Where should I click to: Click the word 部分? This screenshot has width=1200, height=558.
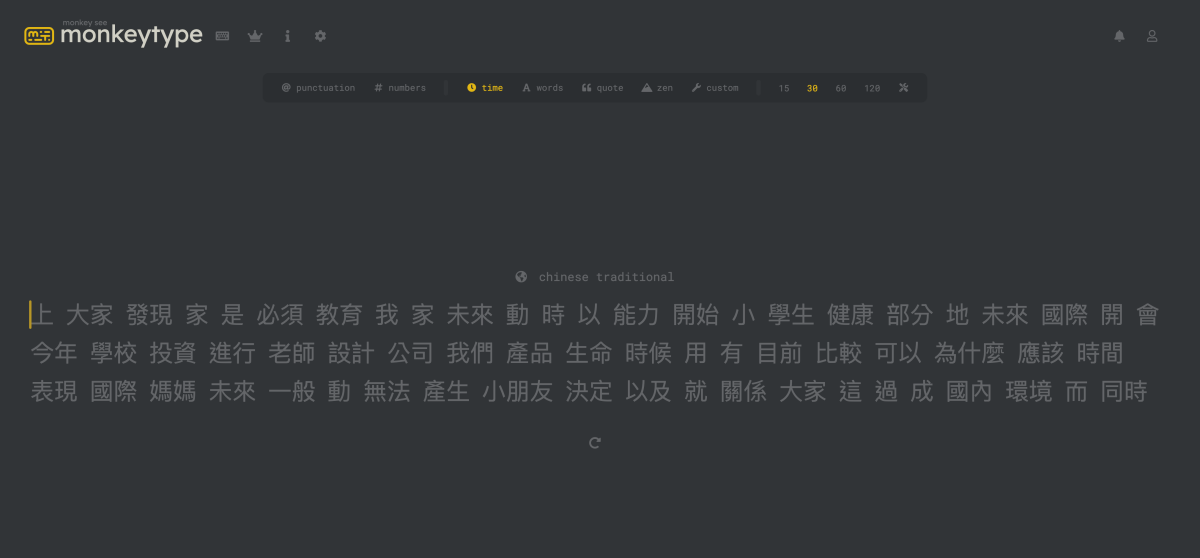tap(910, 315)
